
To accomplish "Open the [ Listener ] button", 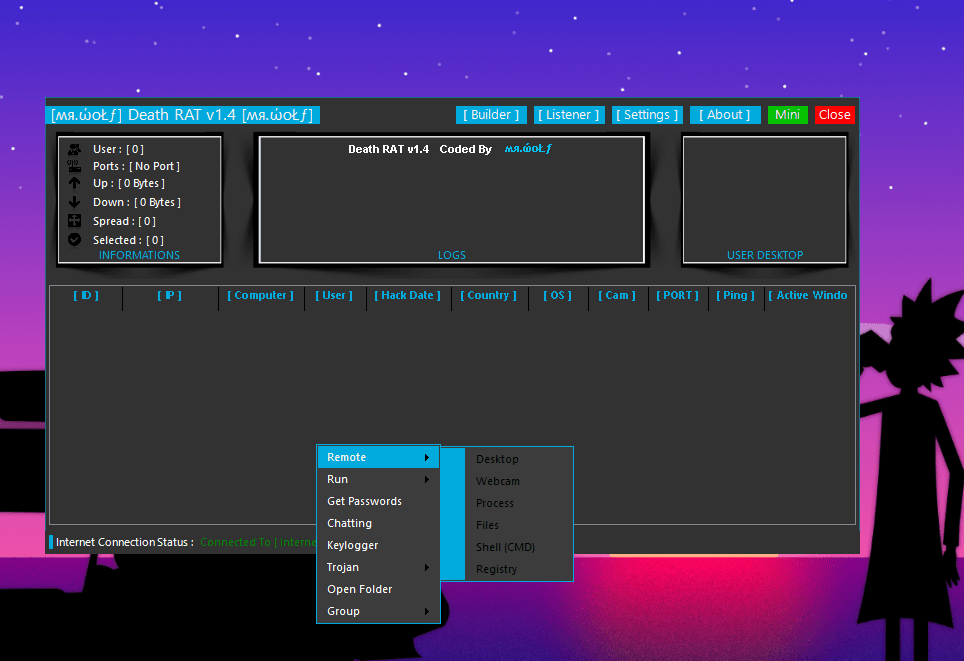I will pos(569,115).
